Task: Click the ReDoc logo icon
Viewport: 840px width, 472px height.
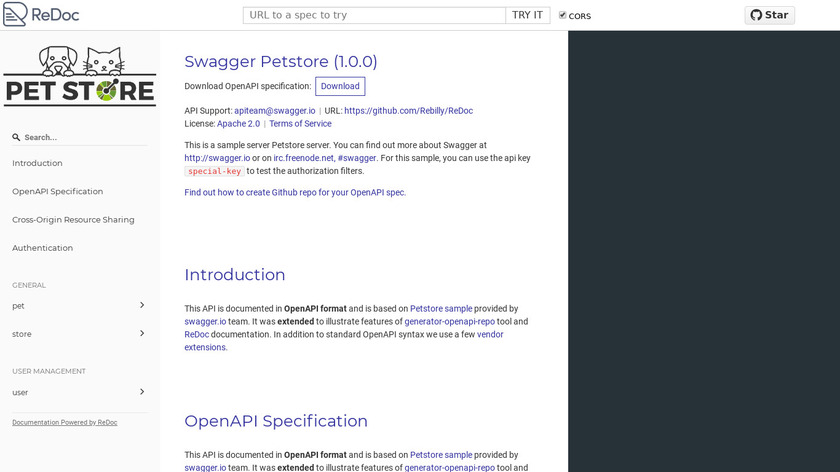Action: click(x=15, y=14)
